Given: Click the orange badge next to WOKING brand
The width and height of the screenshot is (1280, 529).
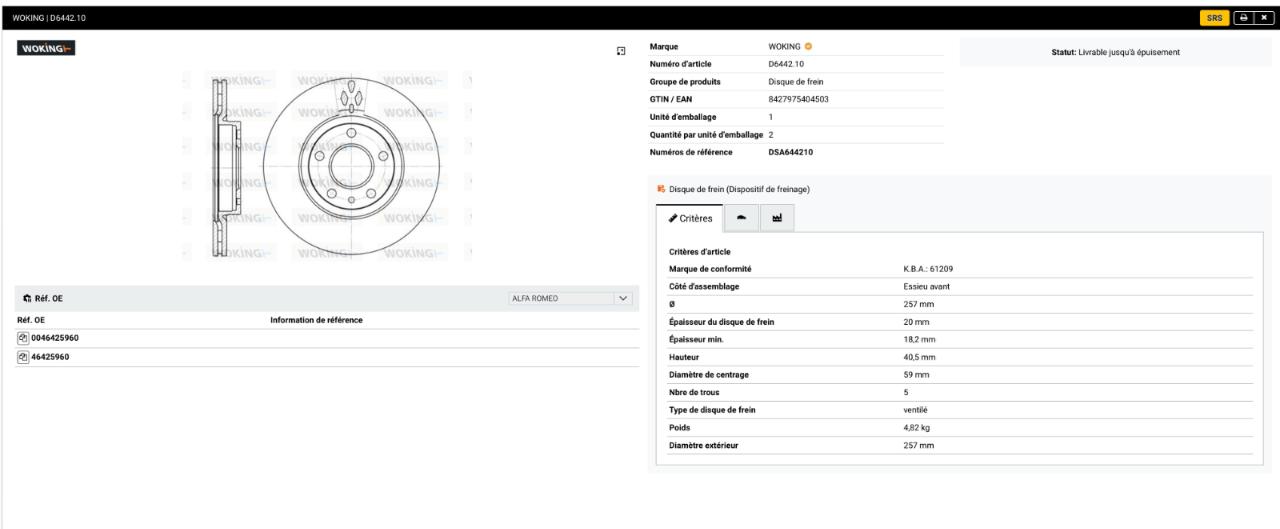Looking at the screenshot, I should pyautogui.click(x=808, y=48).
